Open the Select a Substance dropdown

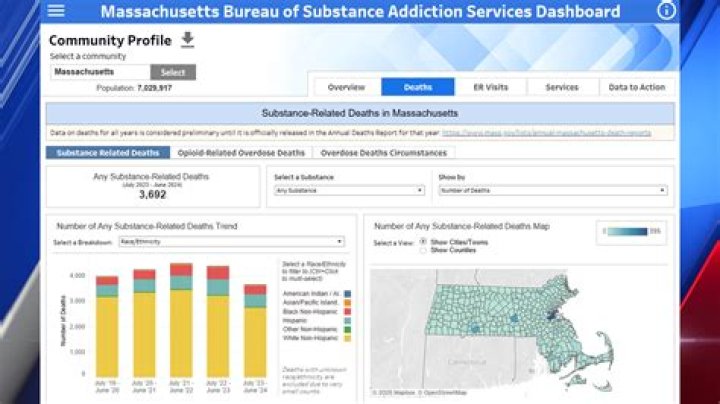click(349, 190)
